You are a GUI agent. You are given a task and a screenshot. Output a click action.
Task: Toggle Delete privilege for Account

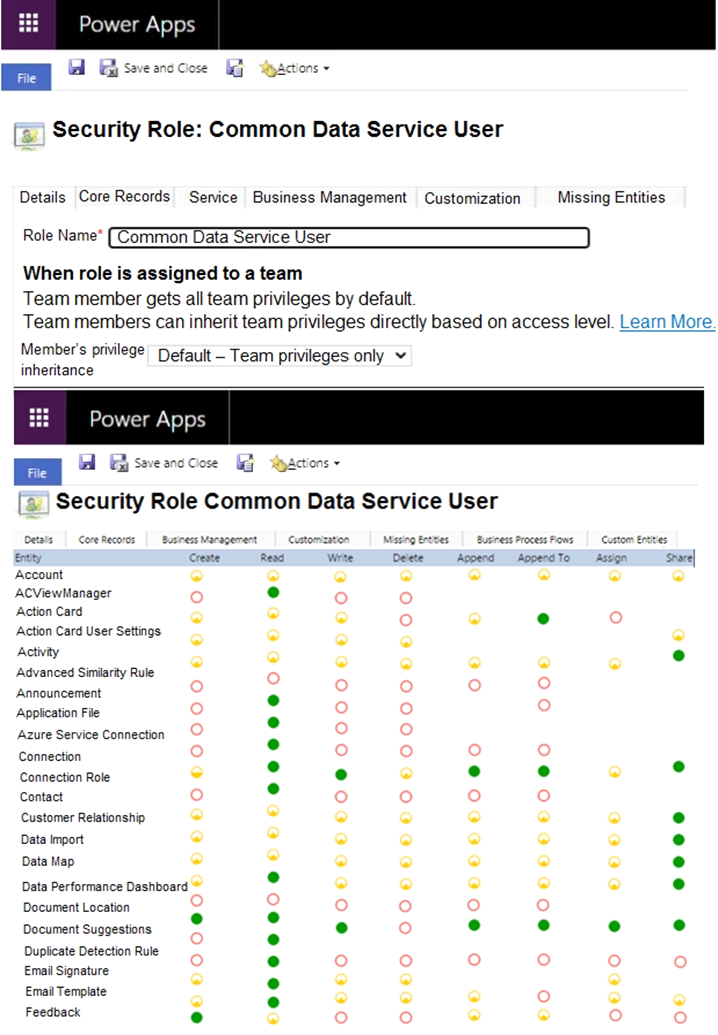pos(406,576)
